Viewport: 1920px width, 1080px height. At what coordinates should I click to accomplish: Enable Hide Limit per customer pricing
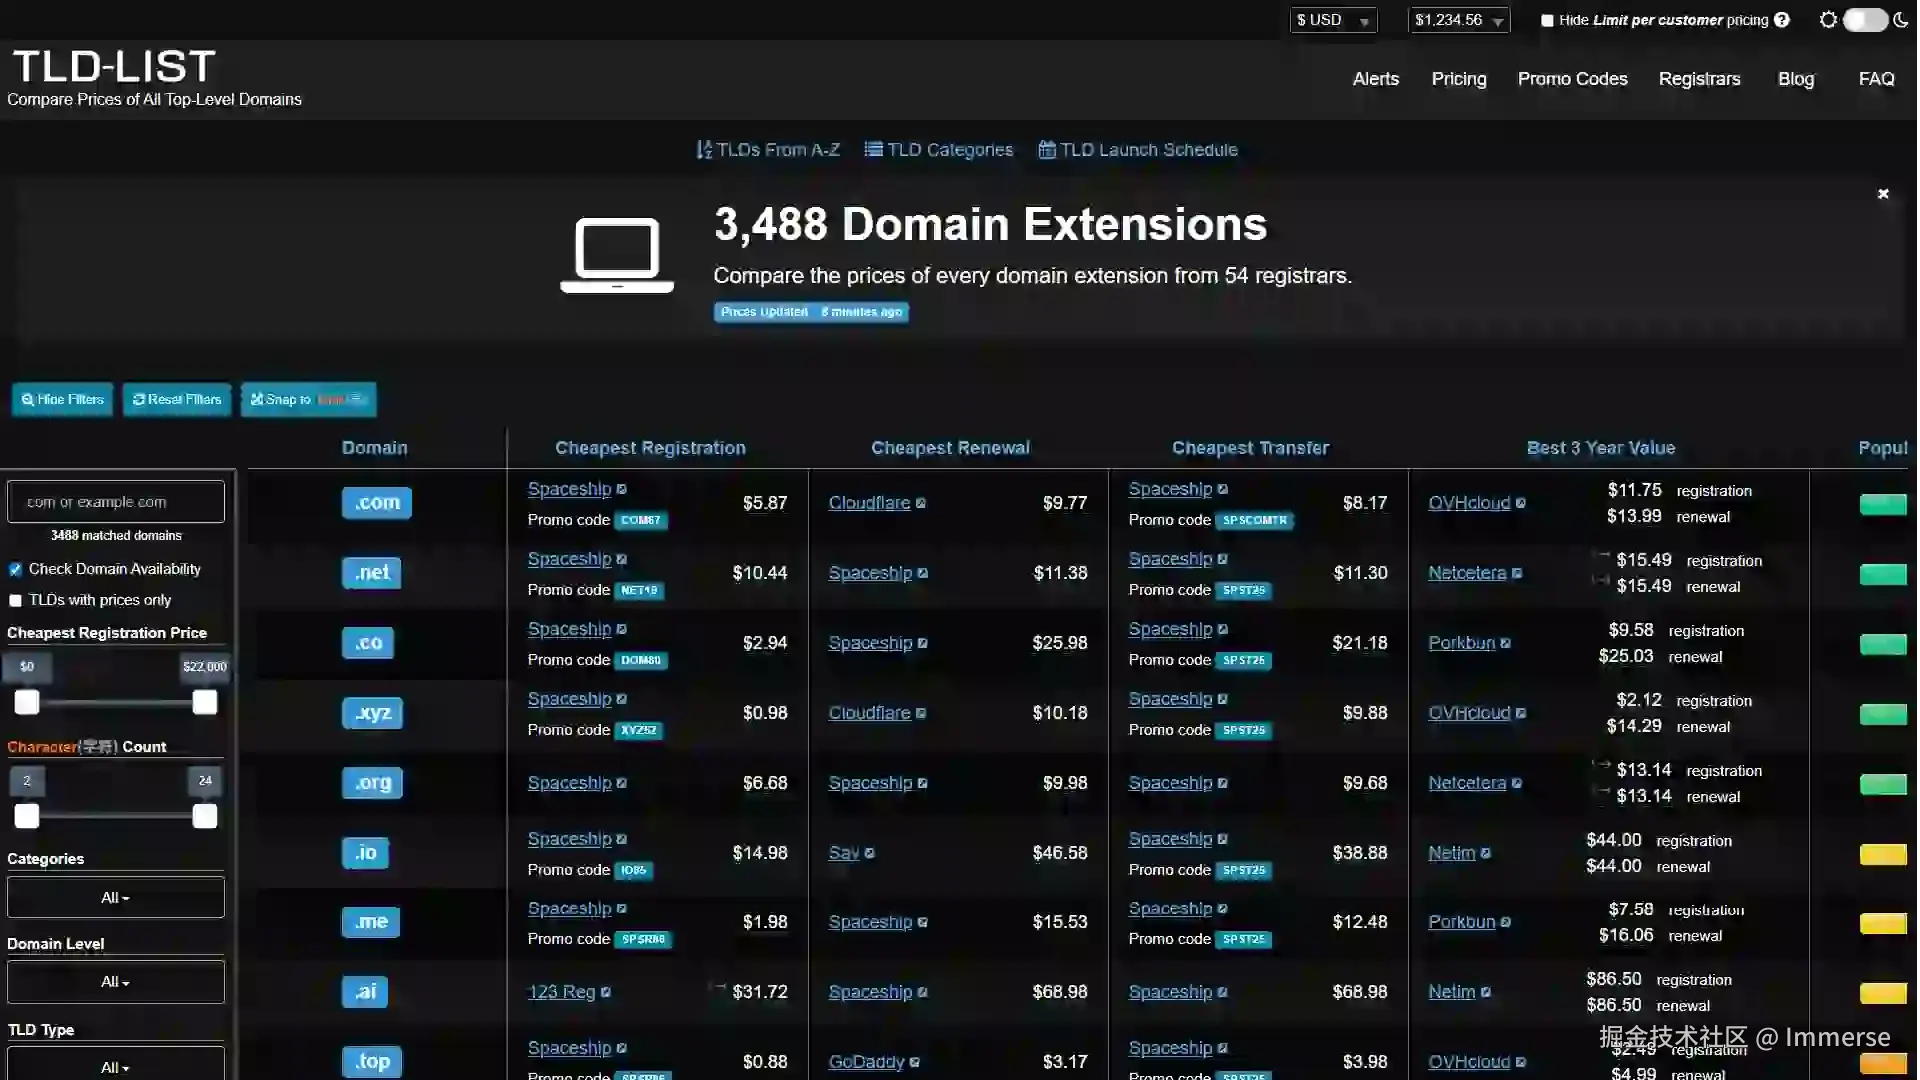point(1548,19)
